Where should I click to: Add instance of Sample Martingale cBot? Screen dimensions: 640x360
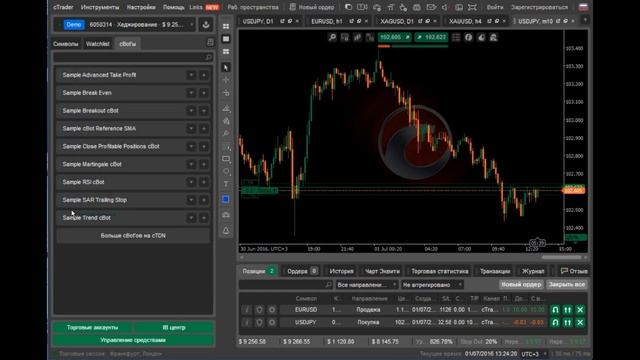[x=204, y=164]
